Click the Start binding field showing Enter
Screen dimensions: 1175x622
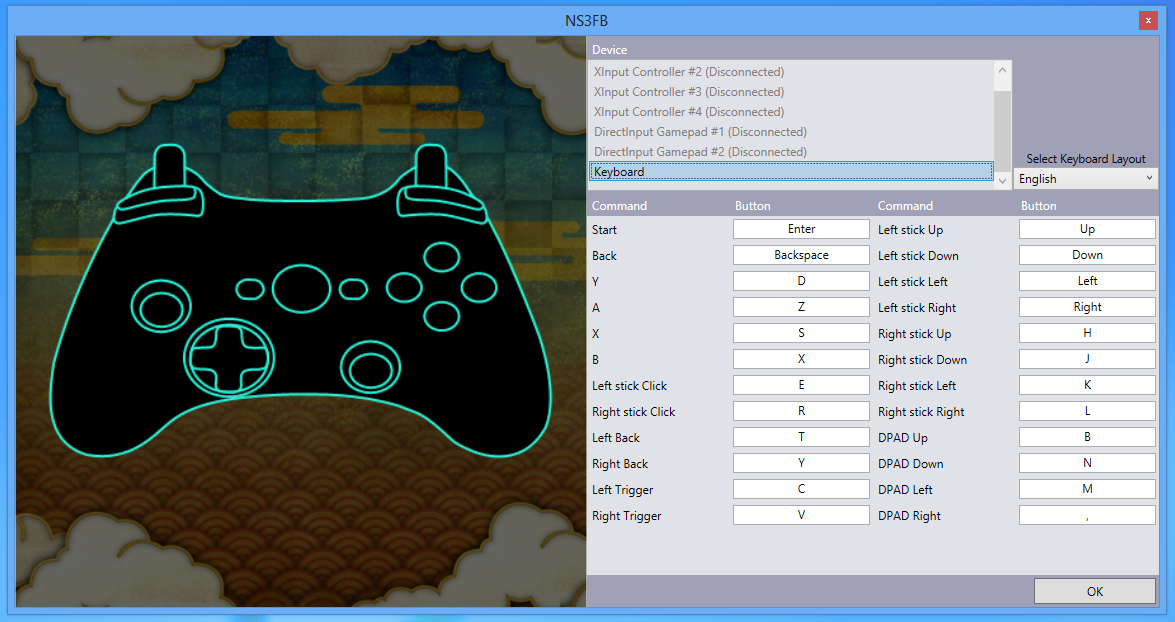coord(801,229)
